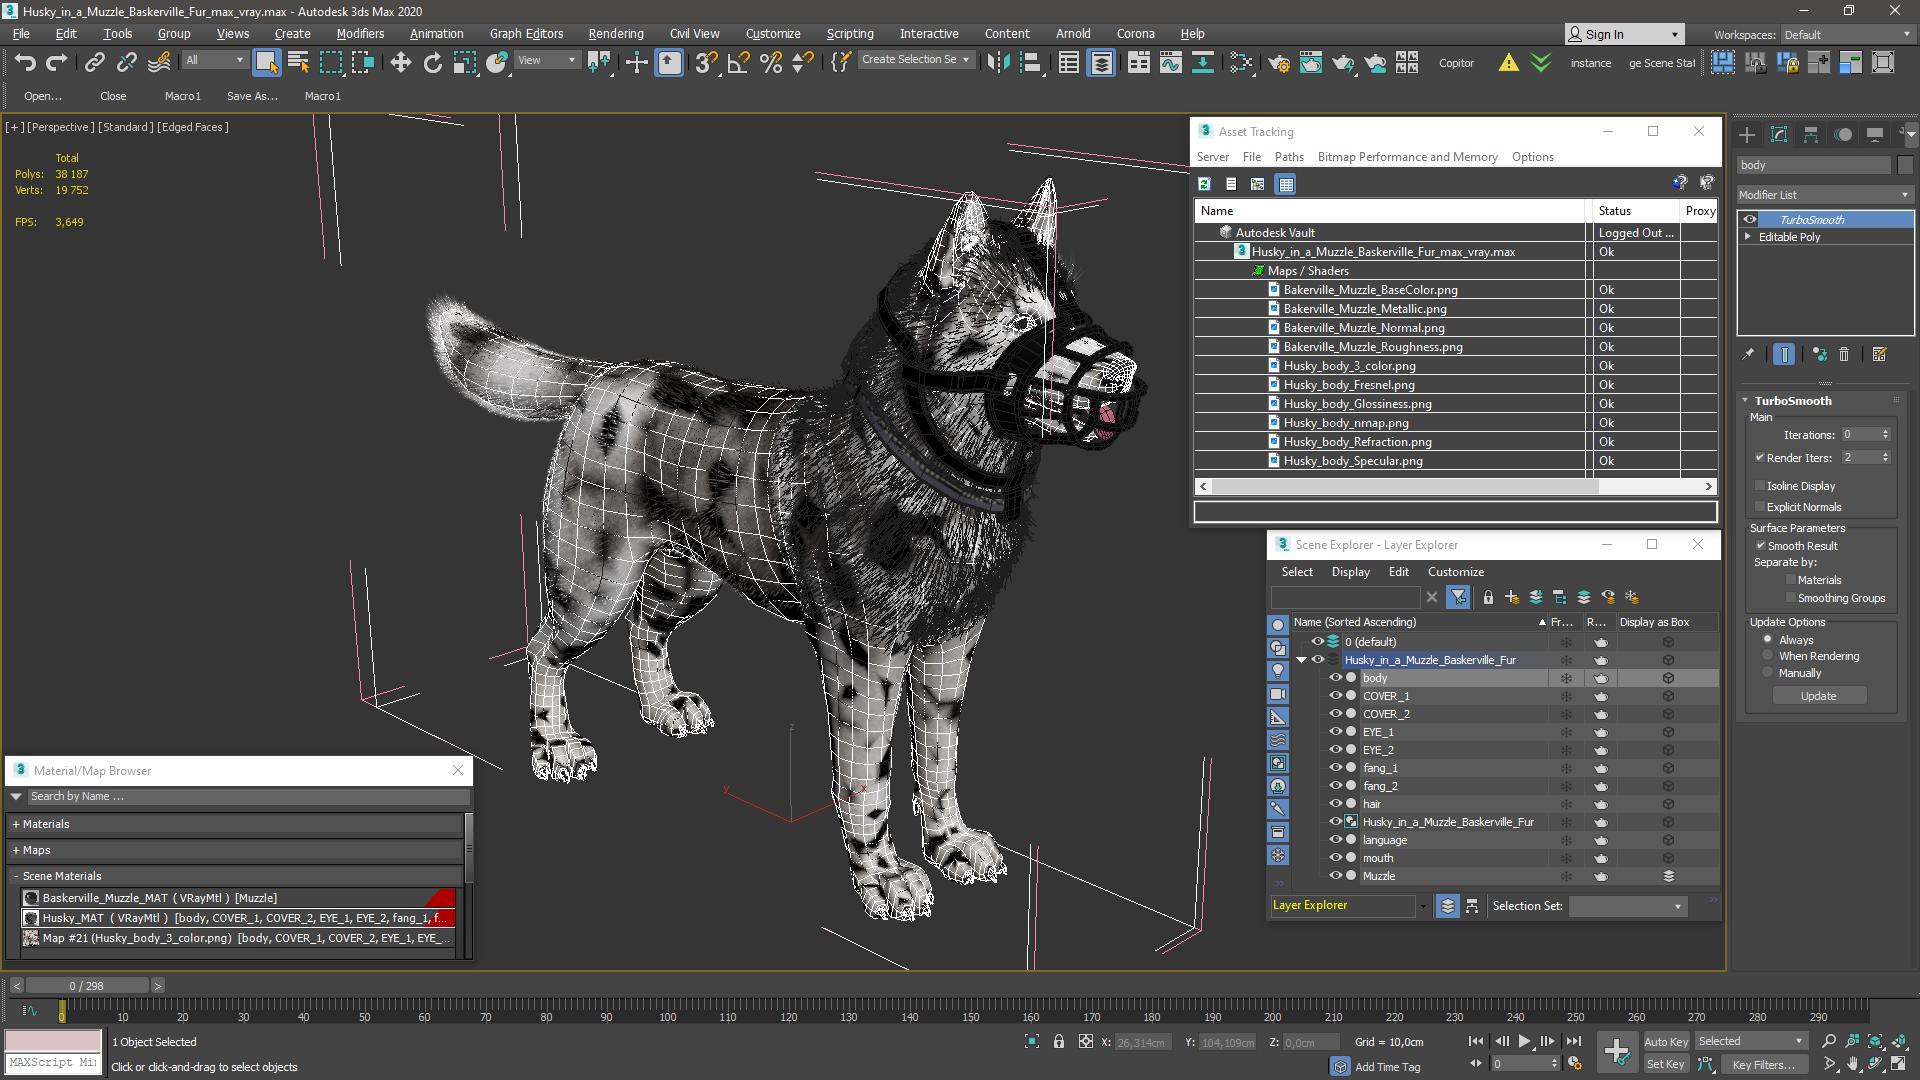This screenshot has width=1920, height=1080.
Task: Toggle the Percent Snap icon
Action: point(770,62)
